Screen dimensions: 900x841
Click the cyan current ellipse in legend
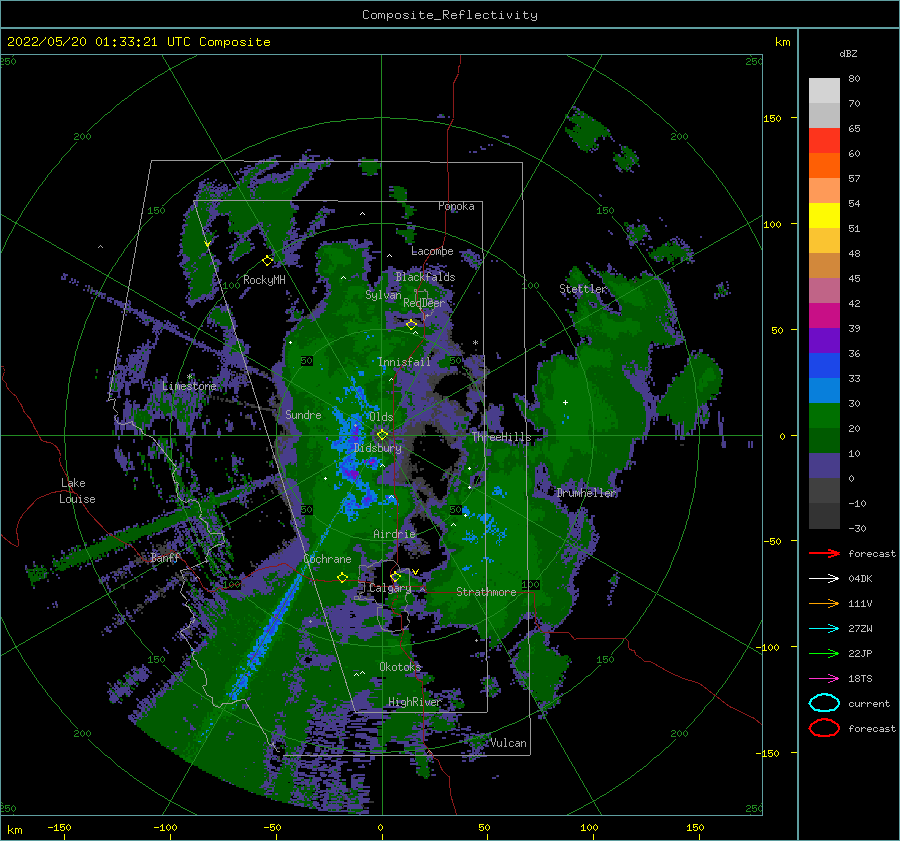(x=824, y=703)
